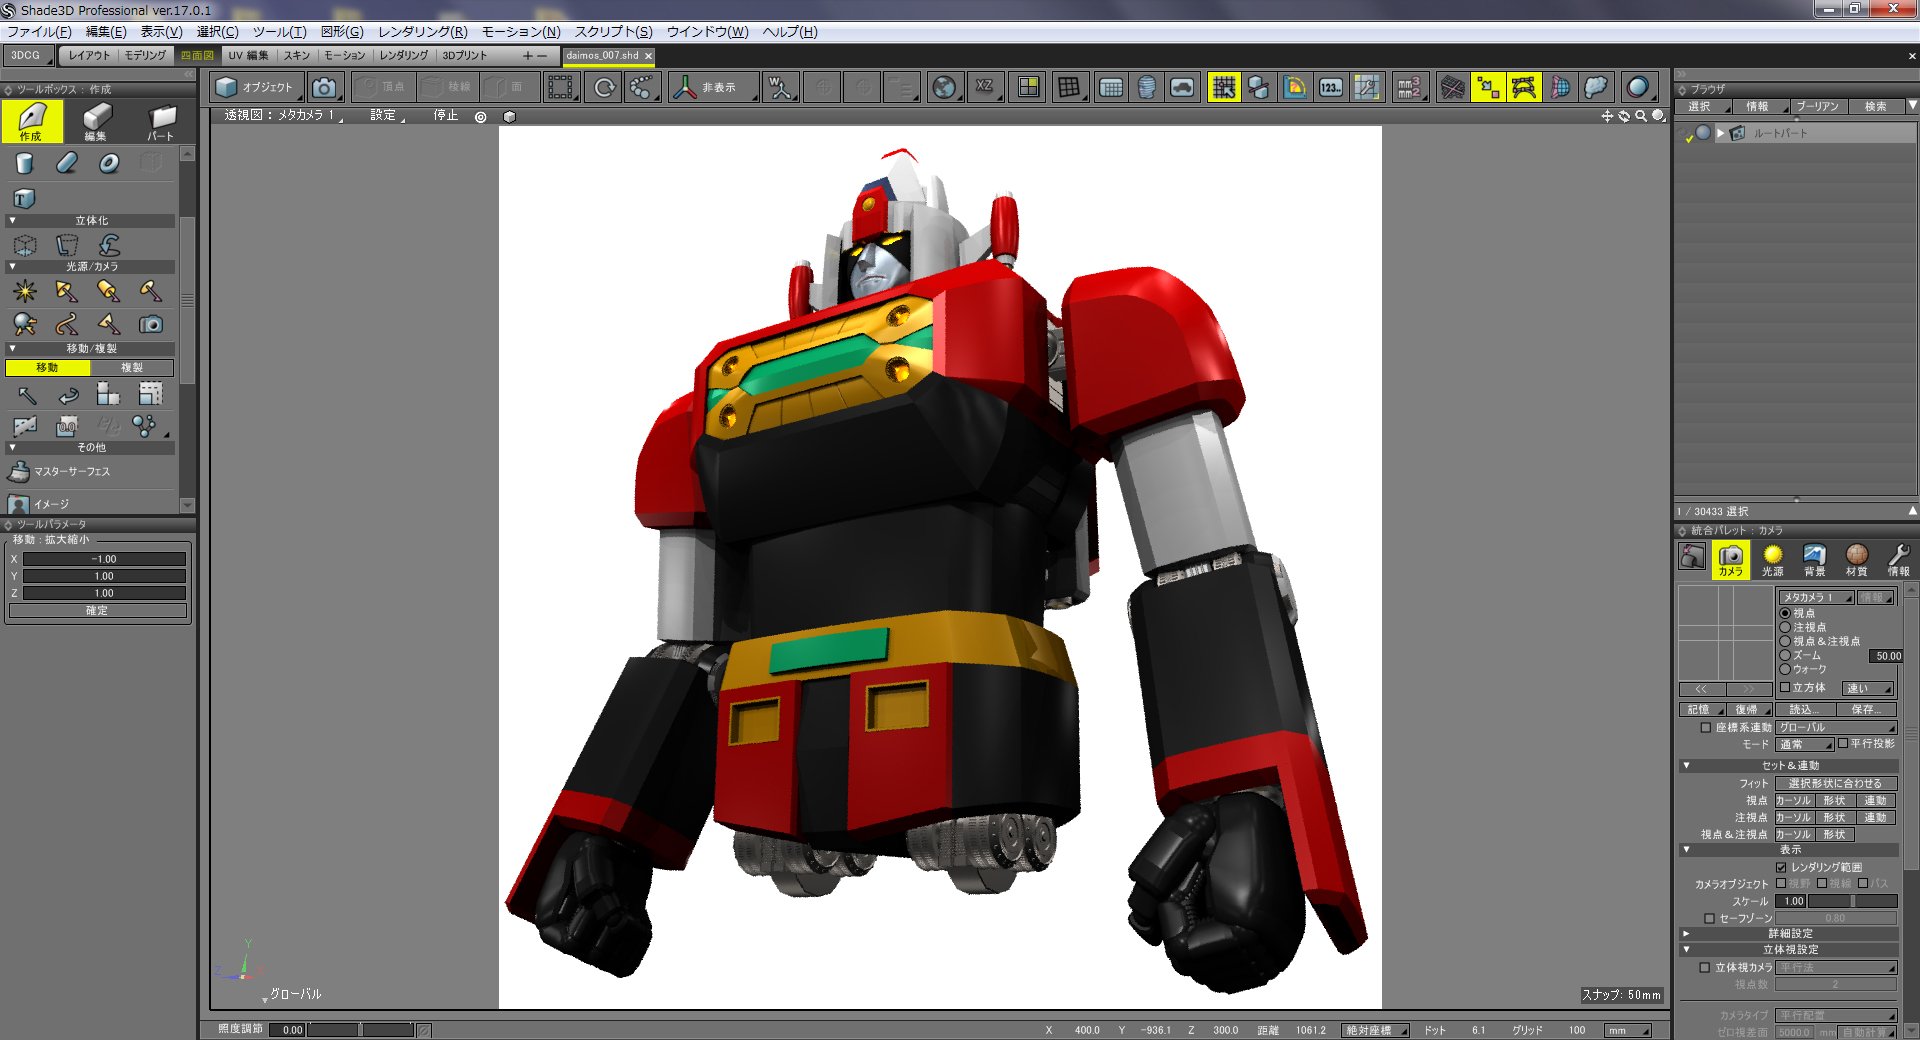Switch toolbox to 編集 (Edit) mode
This screenshot has width=1920, height=1040.
click(96, 121)
